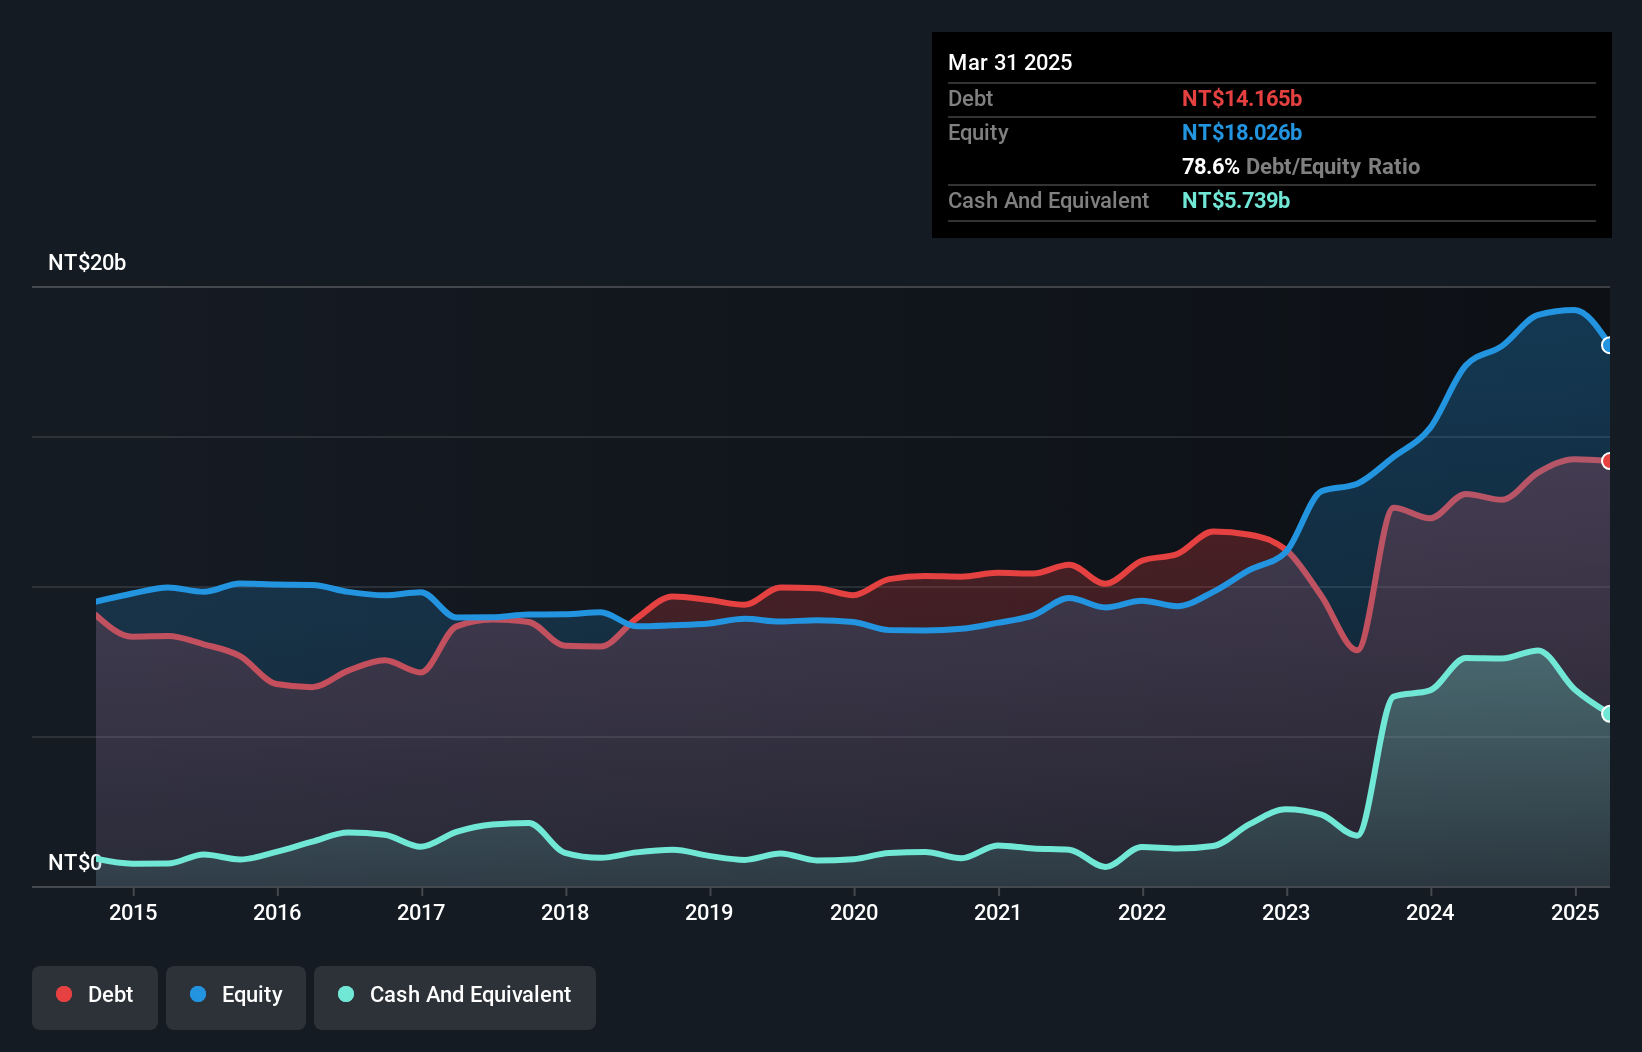The height and width of the screenshot is (1052, 1642).
Task: Select the red Debt endpoint marker
Action: tap(1608, 461)
